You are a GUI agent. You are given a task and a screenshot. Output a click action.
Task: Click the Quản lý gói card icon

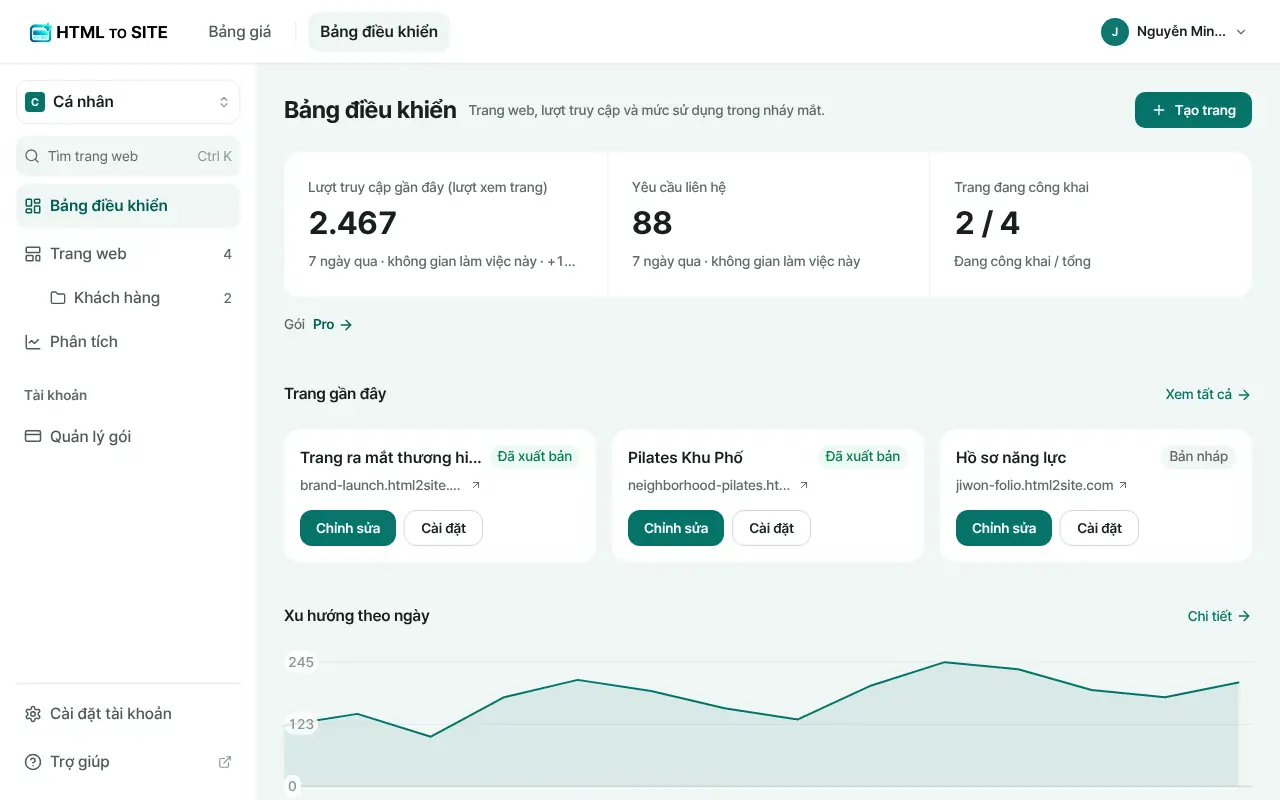(x=33, y=437)
